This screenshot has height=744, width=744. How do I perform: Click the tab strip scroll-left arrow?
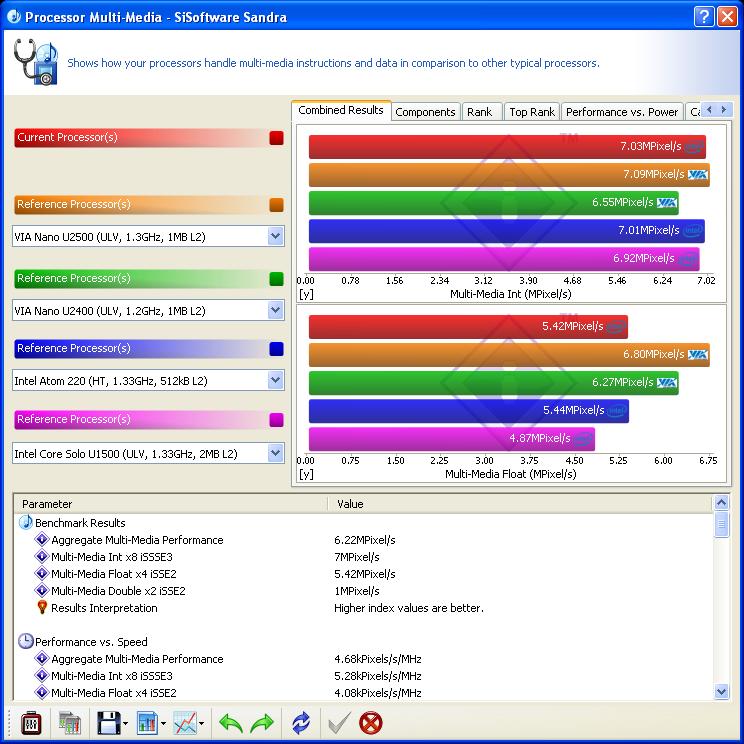(x=709, y=110)
